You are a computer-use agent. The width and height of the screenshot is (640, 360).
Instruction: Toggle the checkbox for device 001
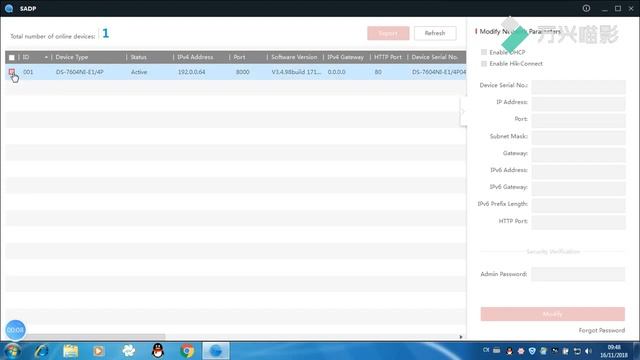[x=12, y=72]
